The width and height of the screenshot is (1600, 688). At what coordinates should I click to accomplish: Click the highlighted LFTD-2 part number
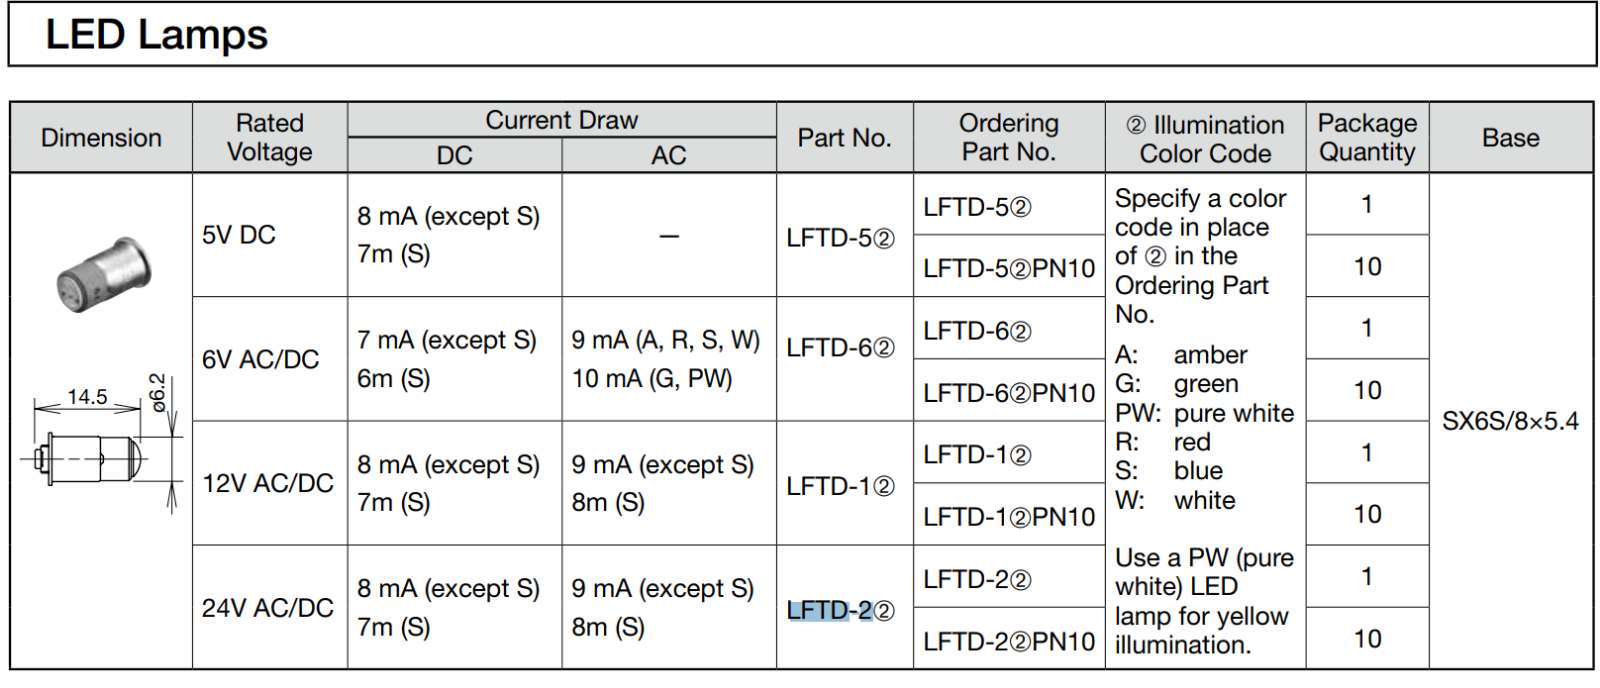841,610
